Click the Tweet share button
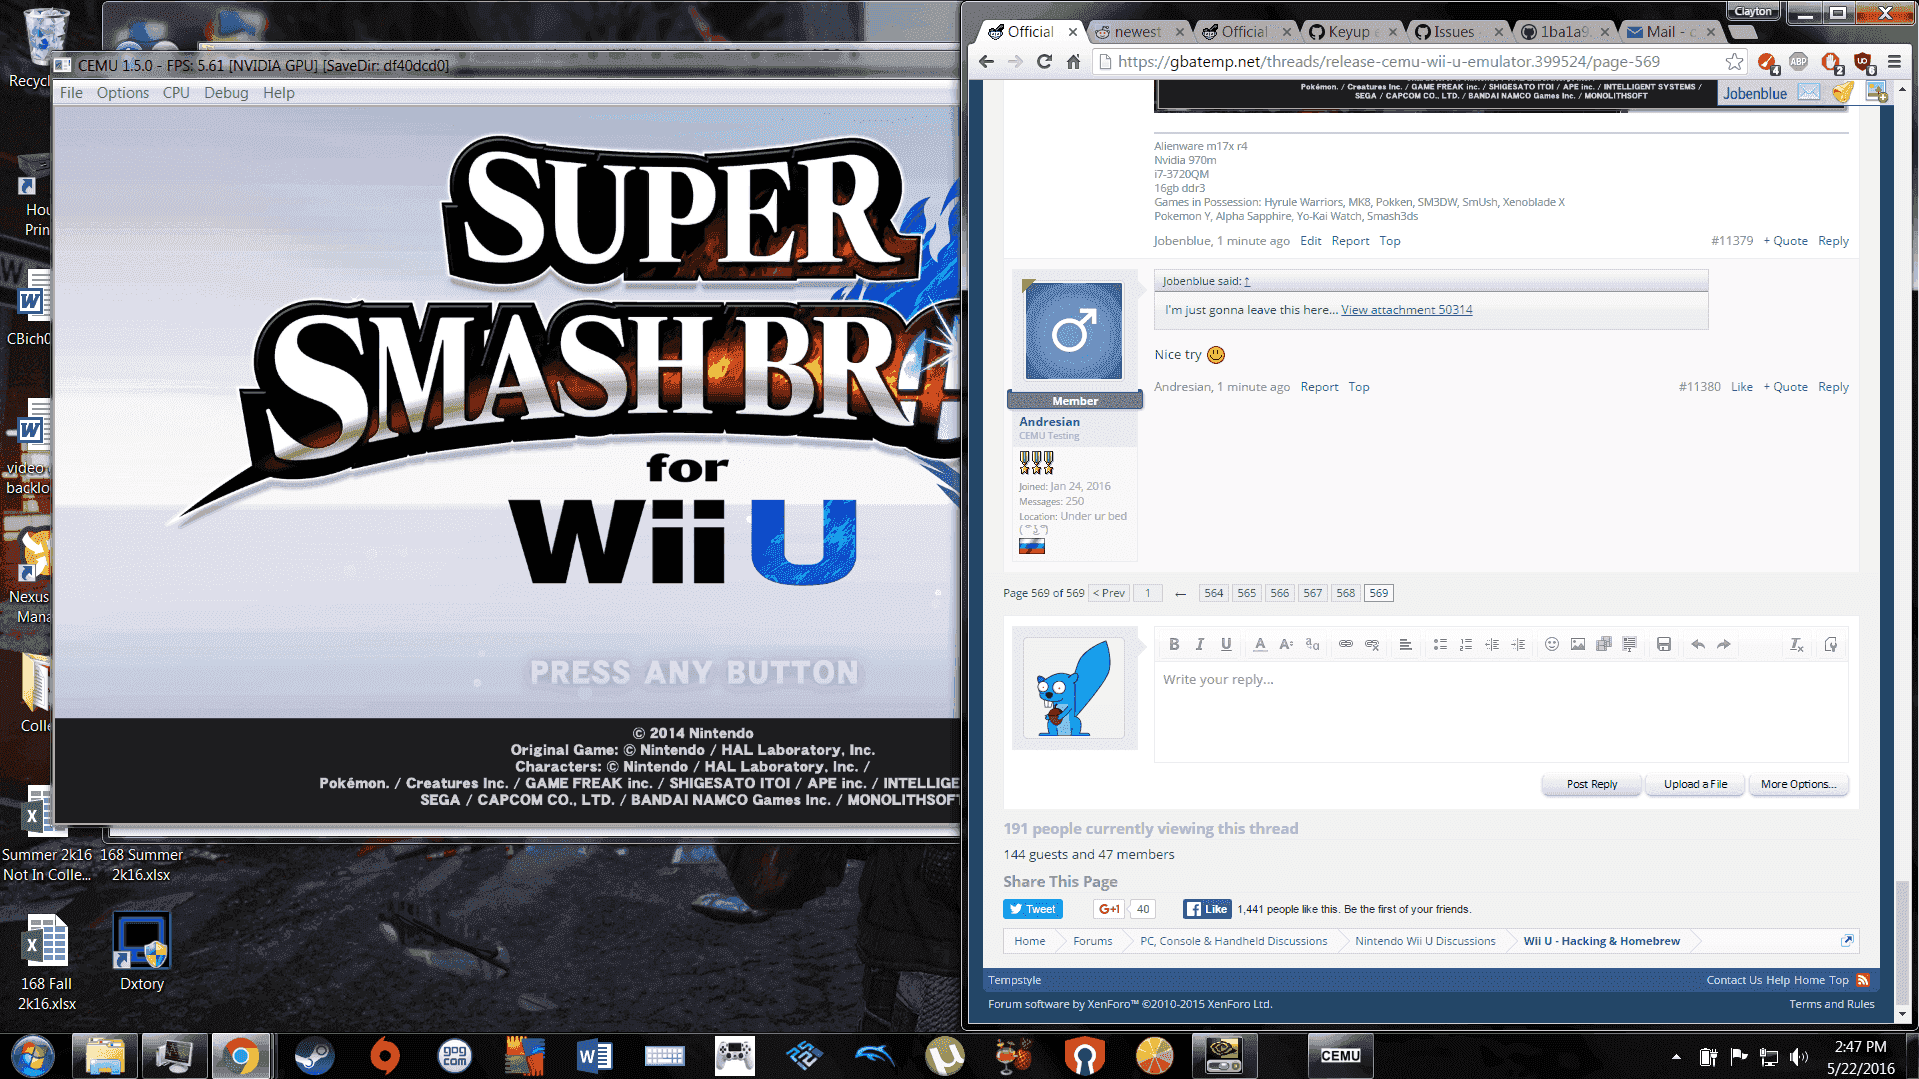The width and height of the screenshot is (1919, 1079). 1032,909
